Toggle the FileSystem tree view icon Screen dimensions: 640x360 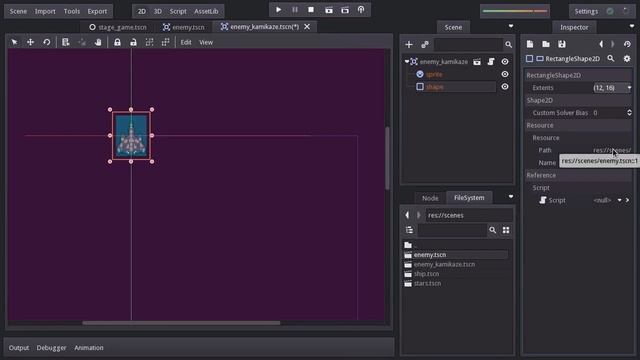click(409, 230)
